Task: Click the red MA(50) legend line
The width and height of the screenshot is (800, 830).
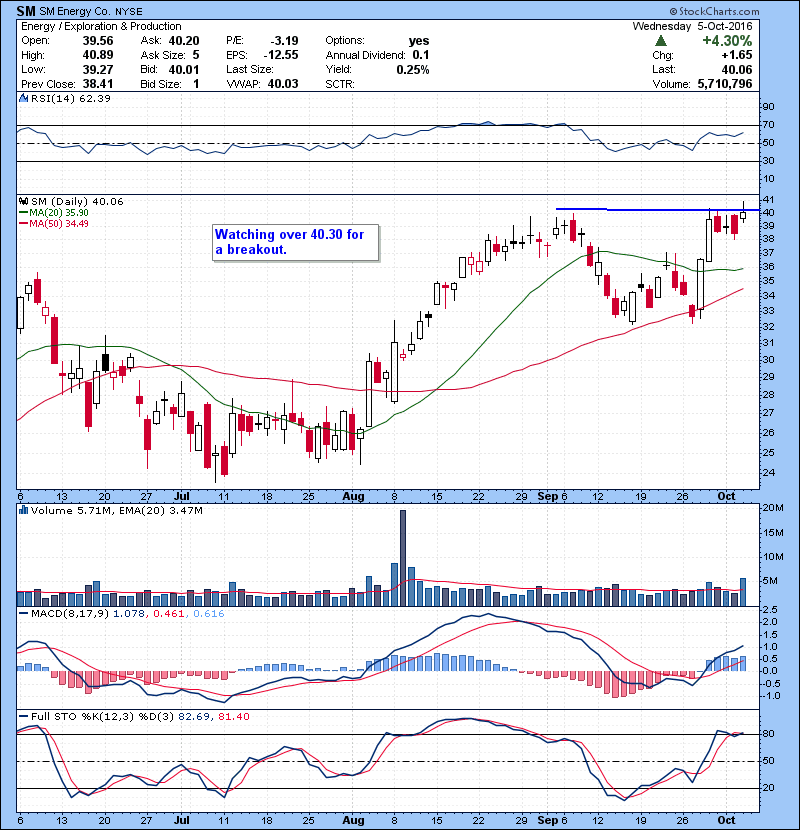Action: pyautogui.click(x=24, y=223)
